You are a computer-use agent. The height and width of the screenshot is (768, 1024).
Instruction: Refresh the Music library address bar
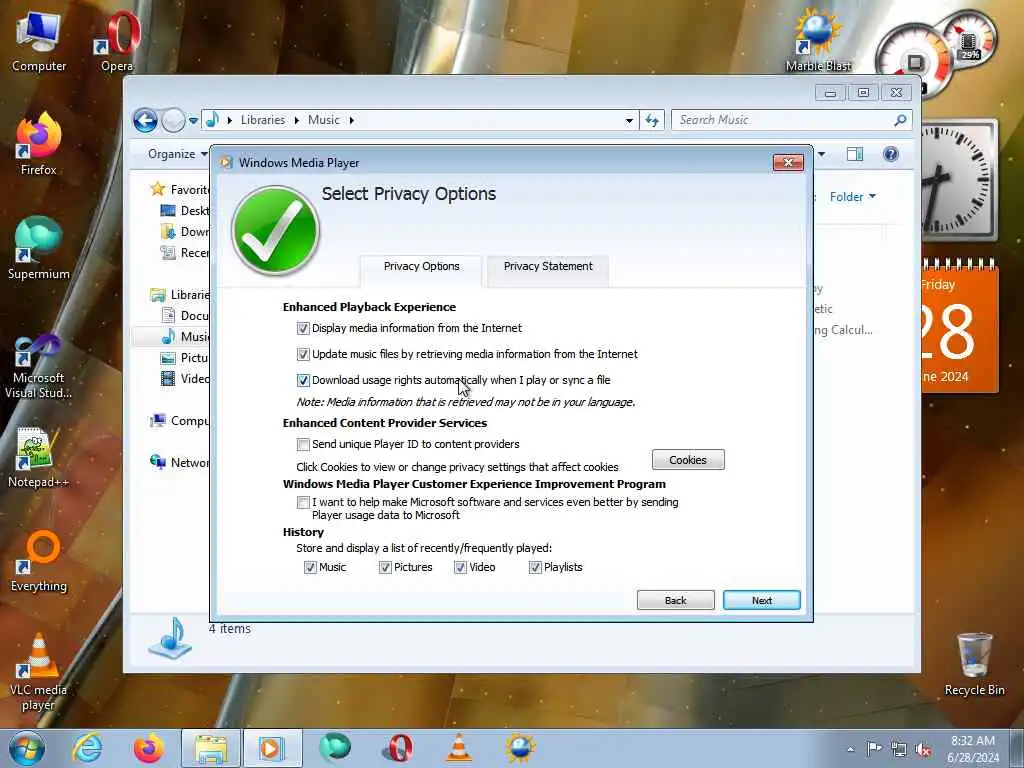coord(652,120)
